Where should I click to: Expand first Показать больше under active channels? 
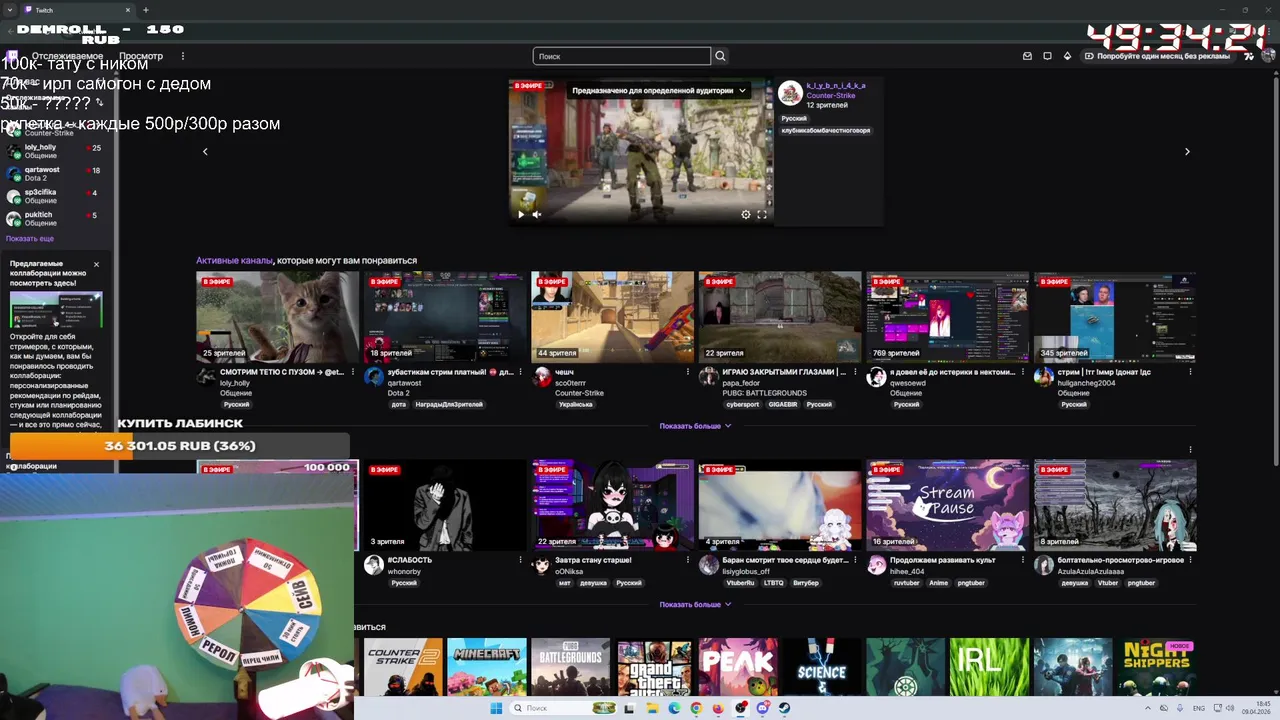pyautogui.click(x=695, y=426)
